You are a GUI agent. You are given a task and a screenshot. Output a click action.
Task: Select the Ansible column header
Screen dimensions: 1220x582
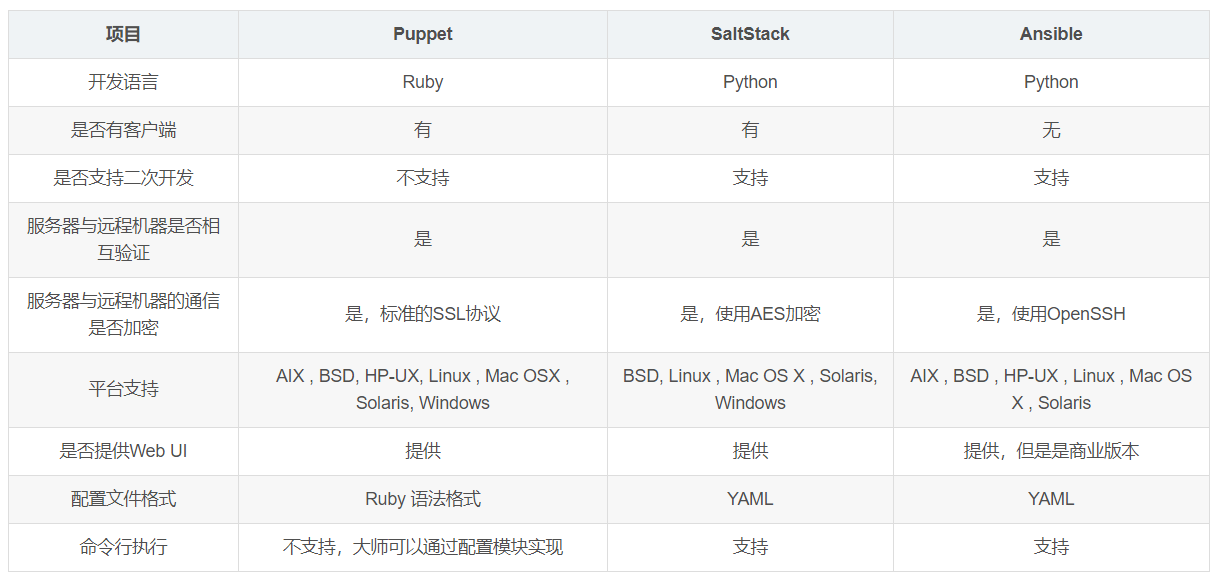(1051, 34)
